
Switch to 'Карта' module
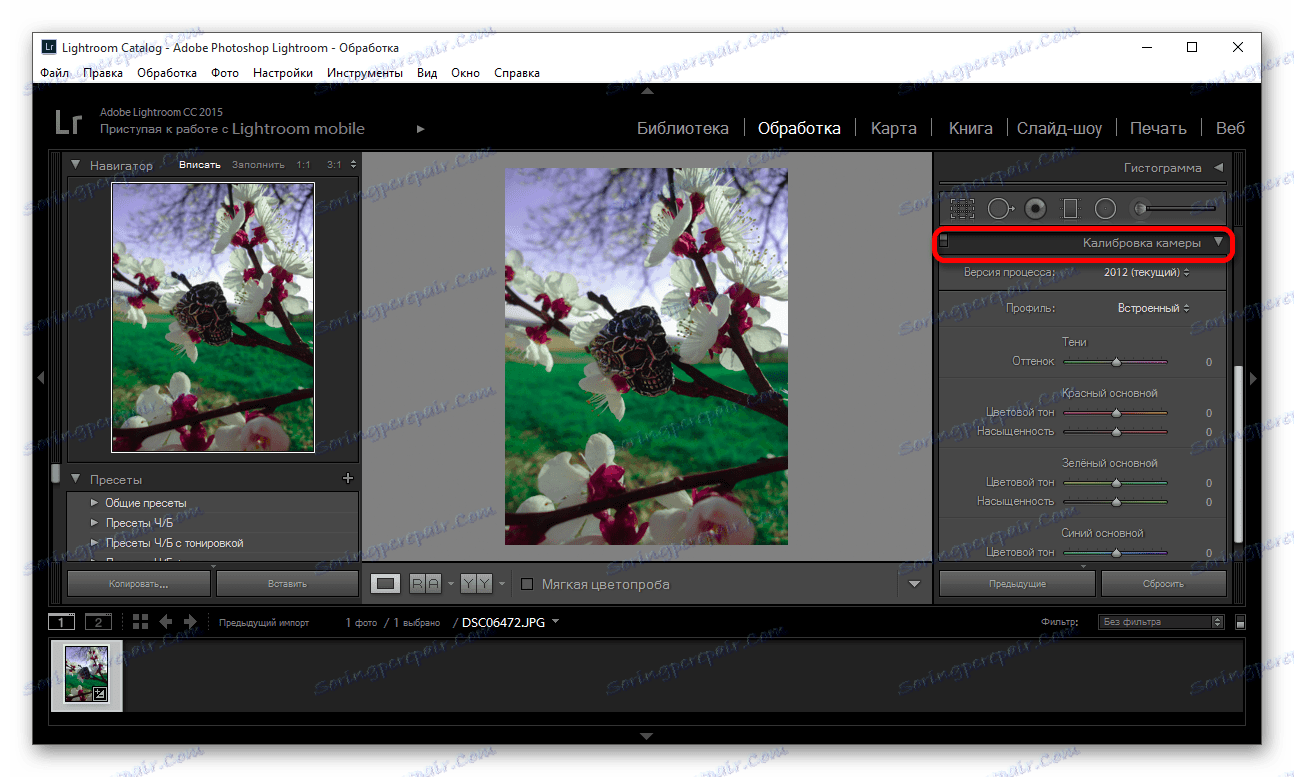click(x=893, y=128)
